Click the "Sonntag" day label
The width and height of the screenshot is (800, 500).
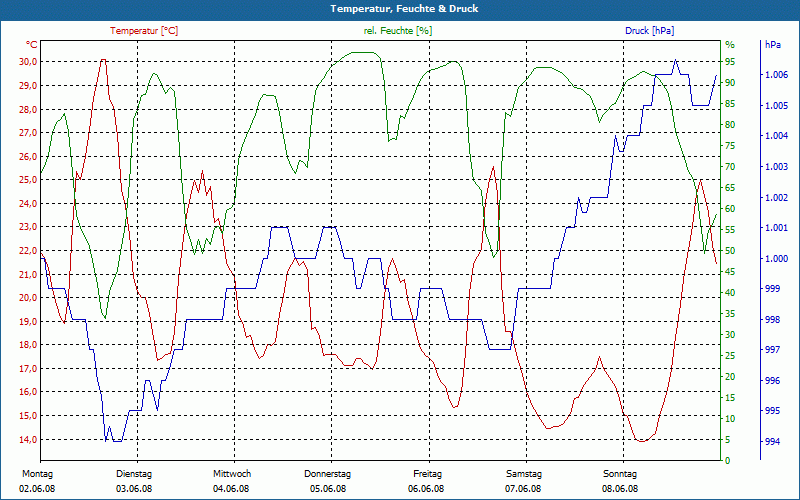click(x=620, y=474)
